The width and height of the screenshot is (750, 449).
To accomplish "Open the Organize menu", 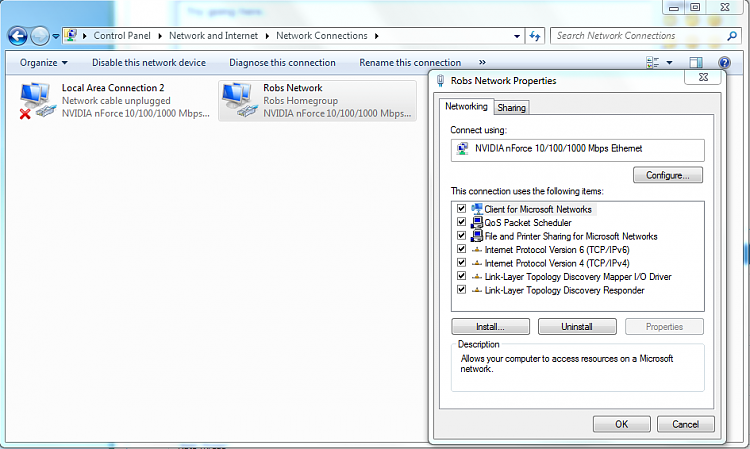I will [44, 63].
